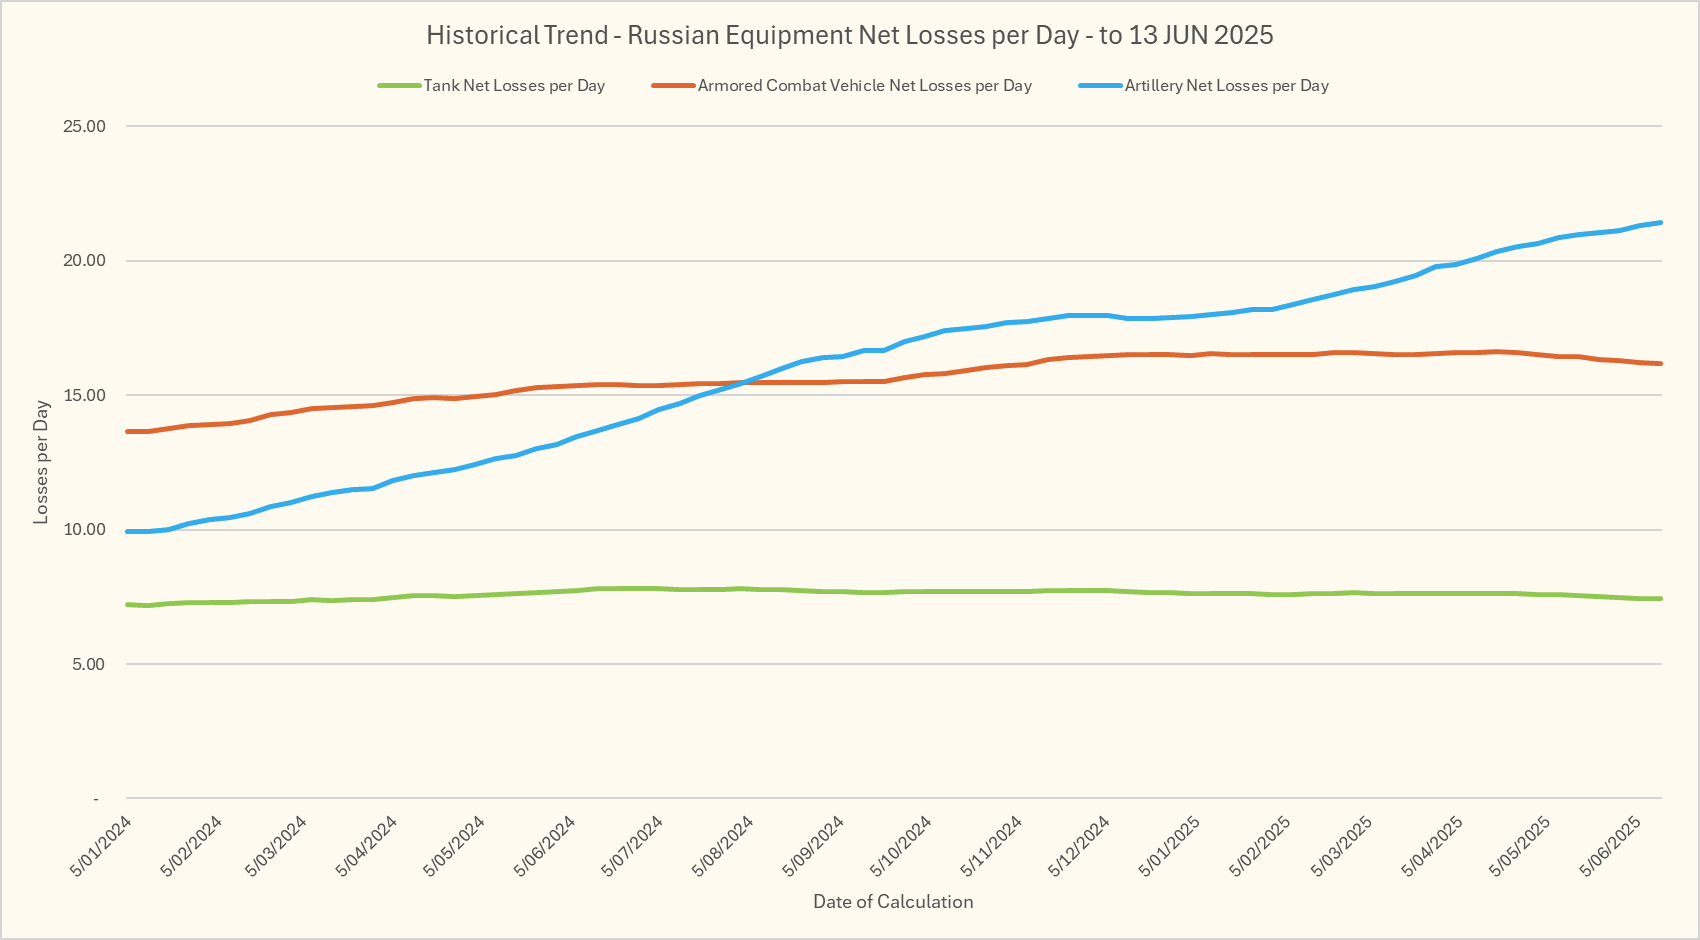Click the 10.00 value on vertical axis
Image resolution: width=1700 pixels, height=940 pixels.
[84, 530]
